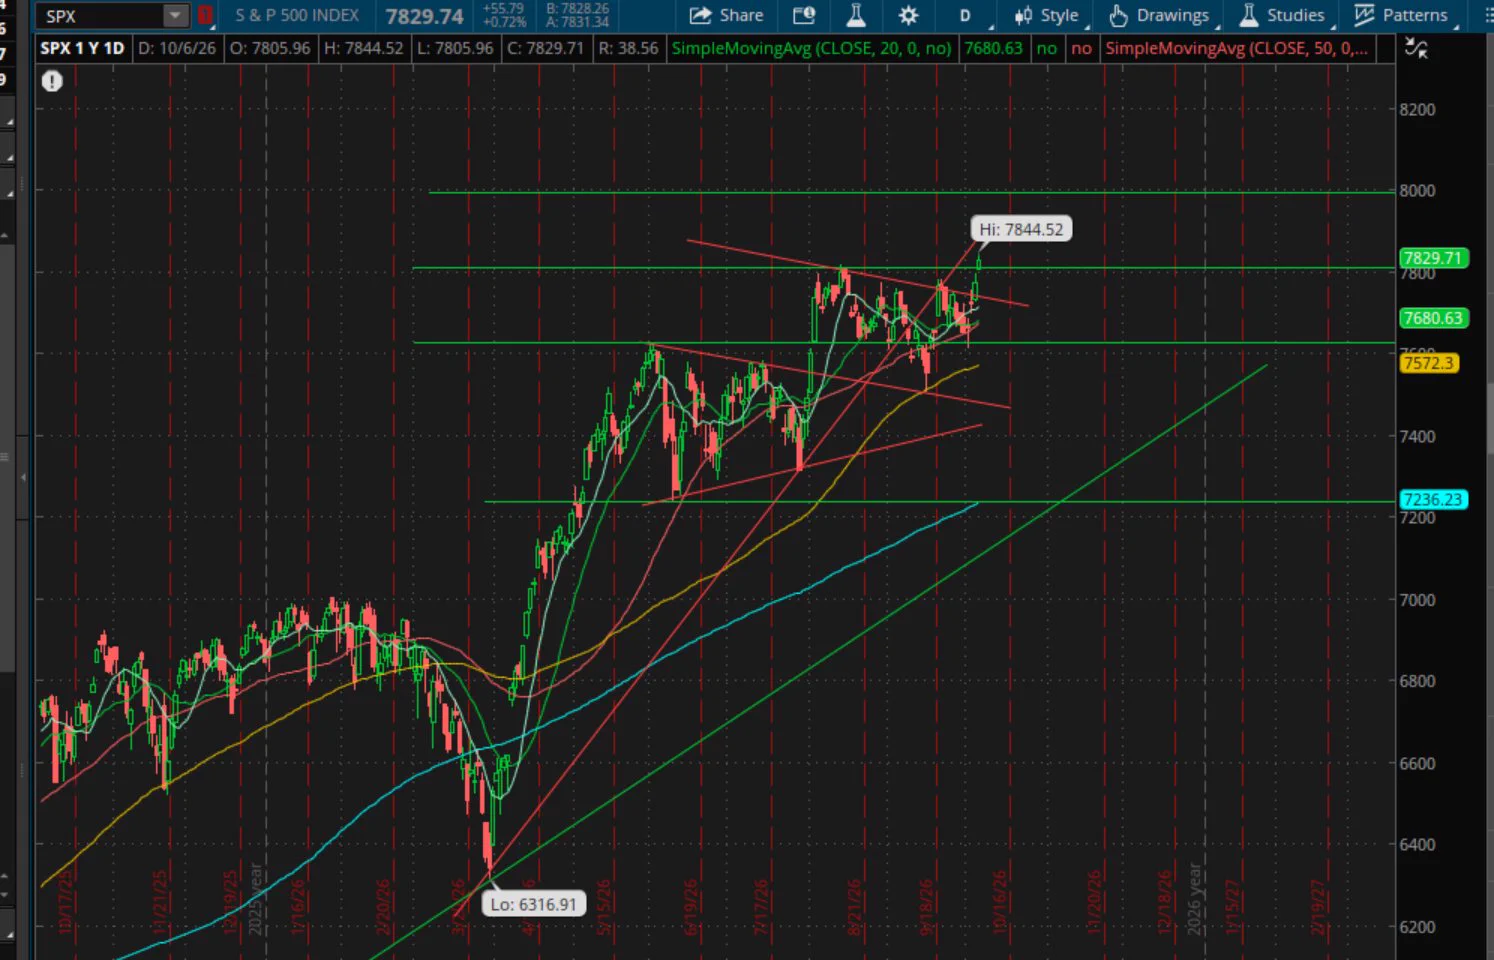Click the yellow 7572.3 axis label
The image size is (1494, 960).
[x=1428, y=363]
